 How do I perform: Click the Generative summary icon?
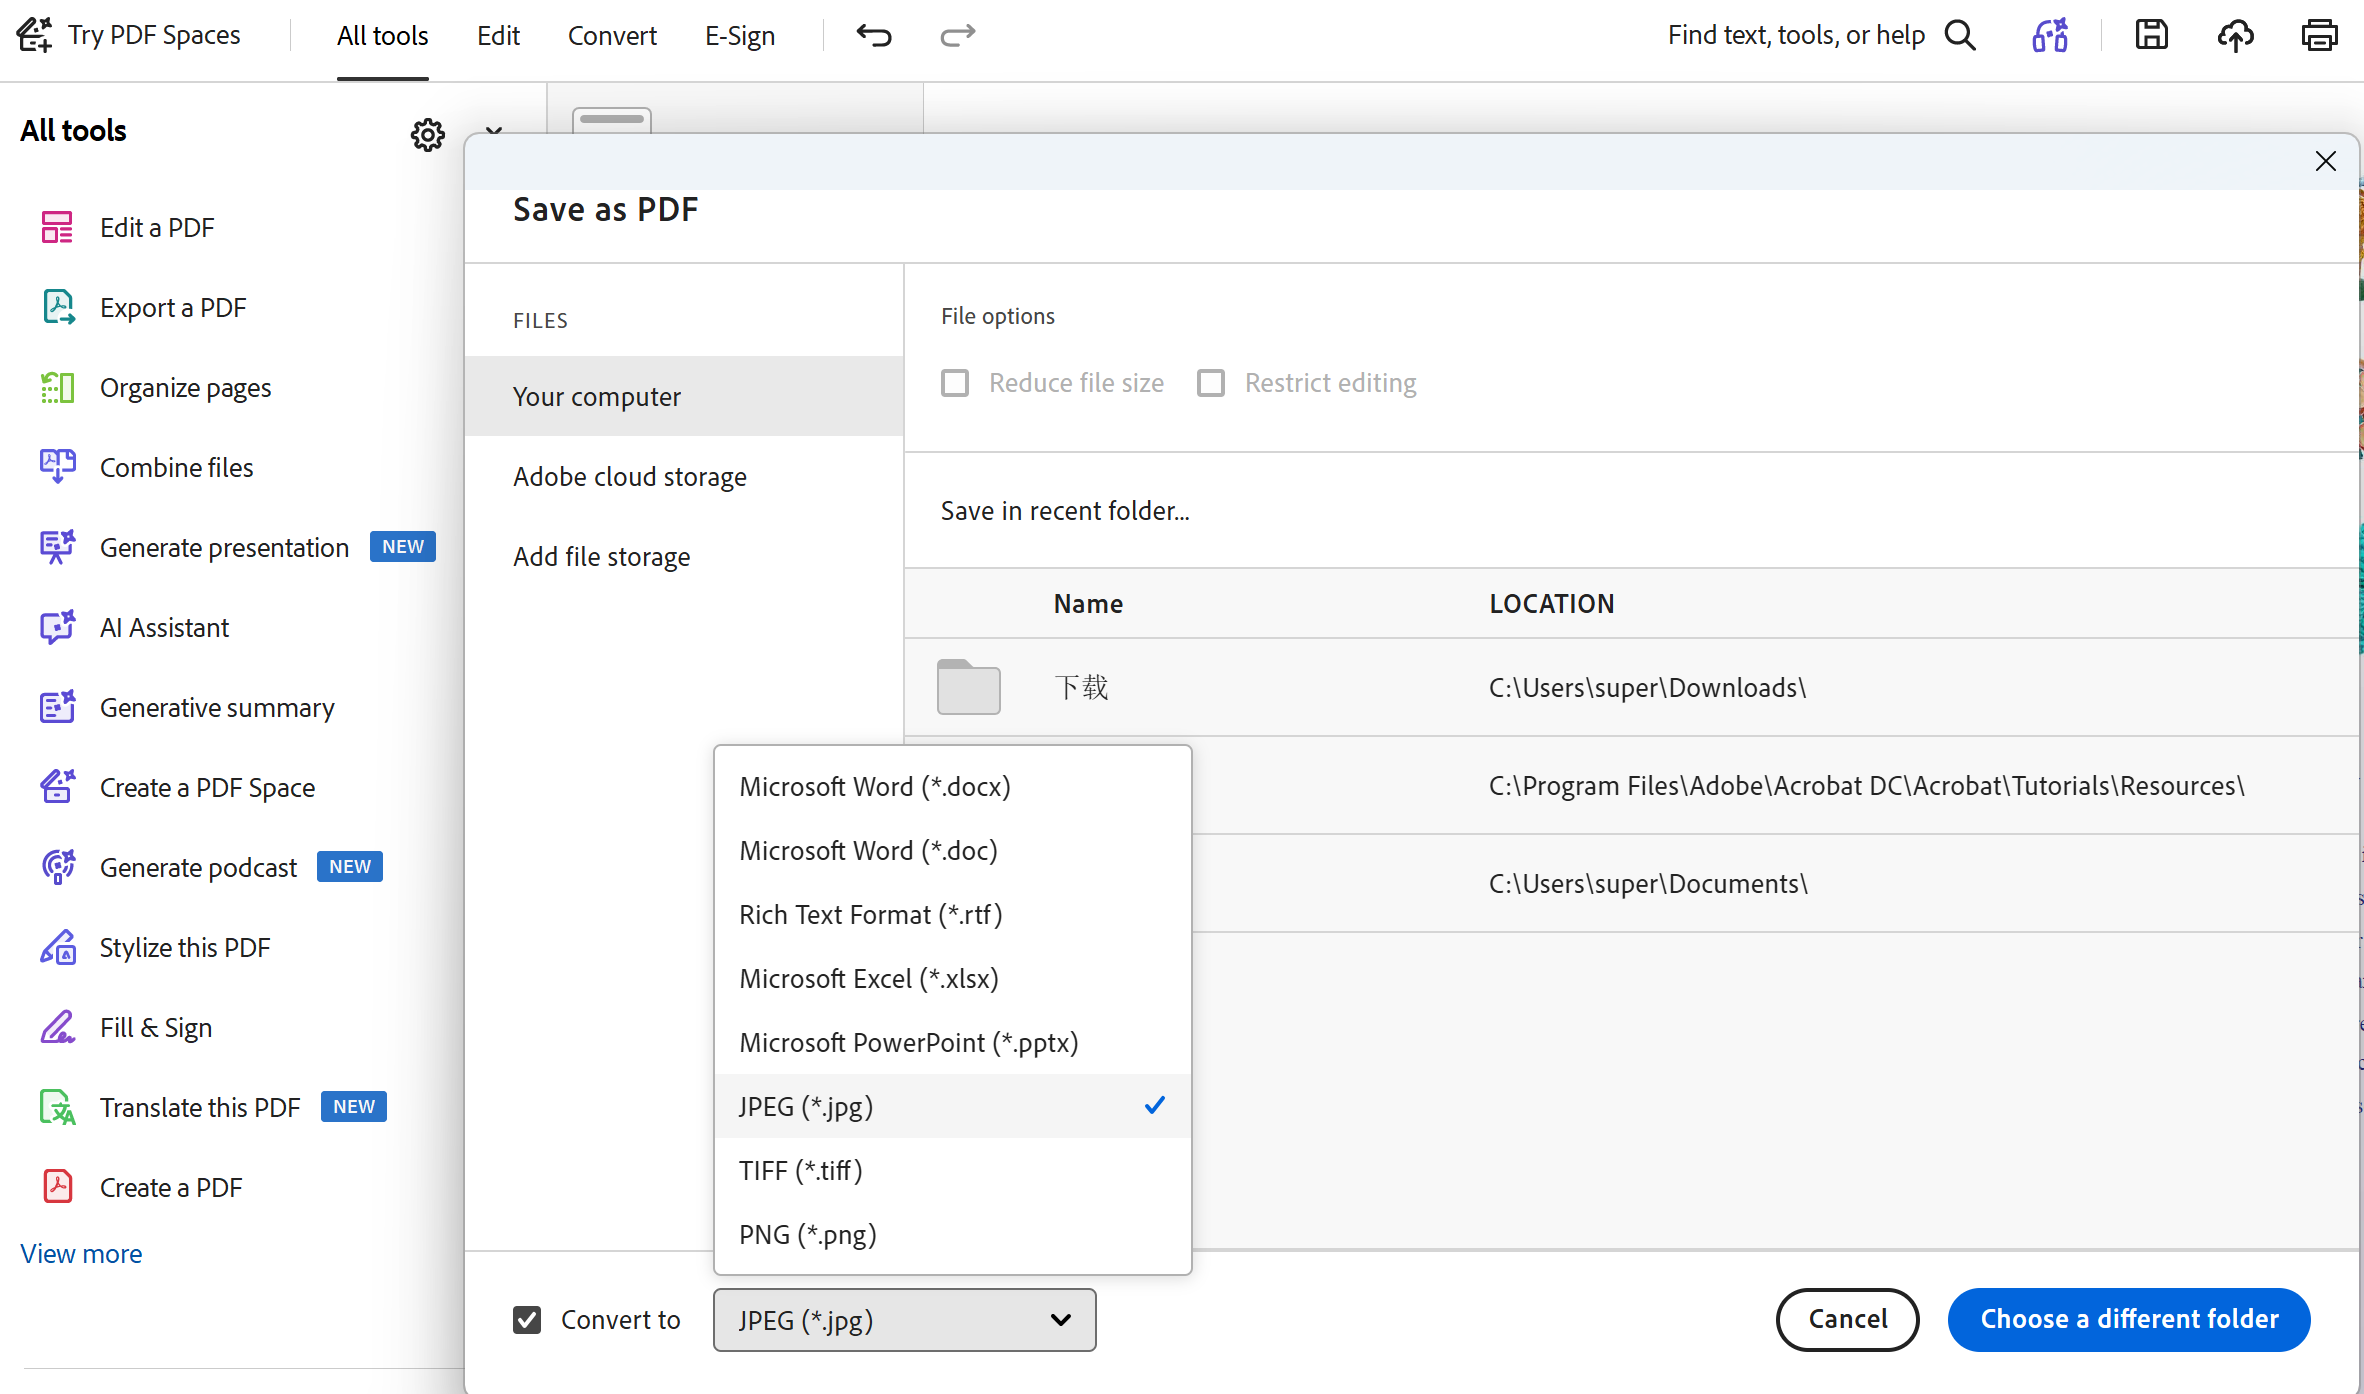pyautogui.click(x=57, y=707)
